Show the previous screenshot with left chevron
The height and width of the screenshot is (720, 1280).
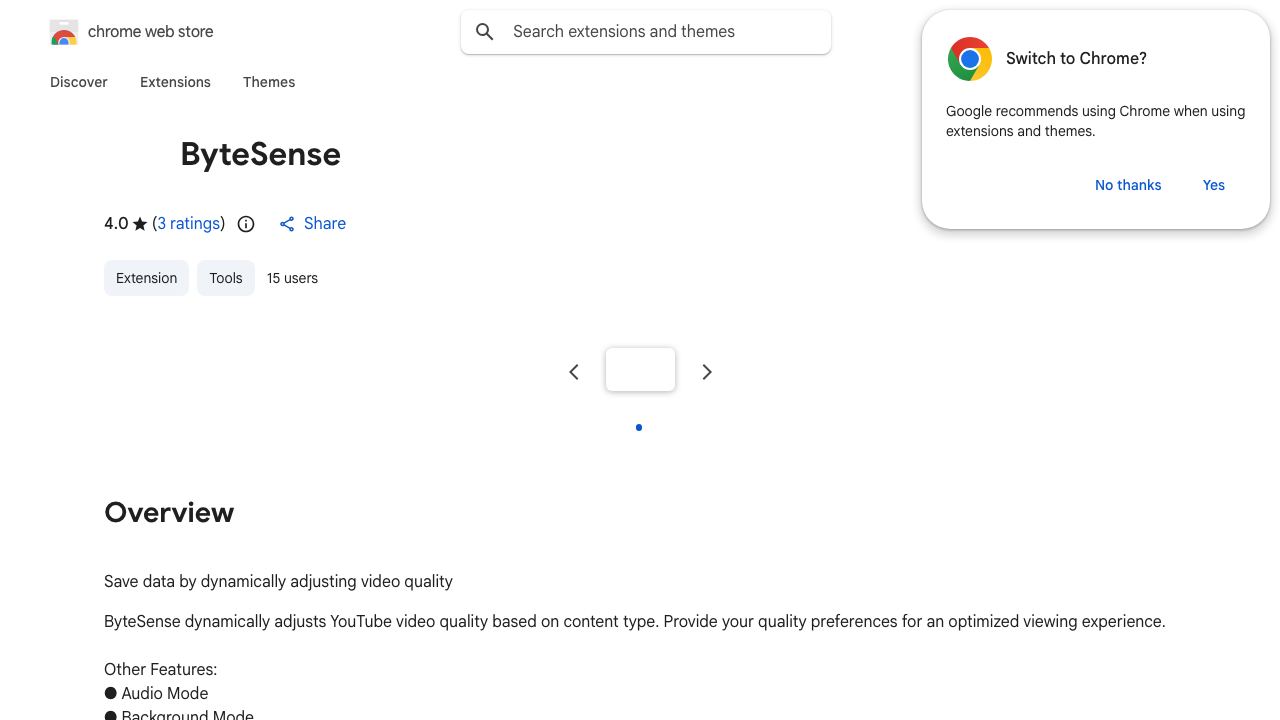coord(574,372)
